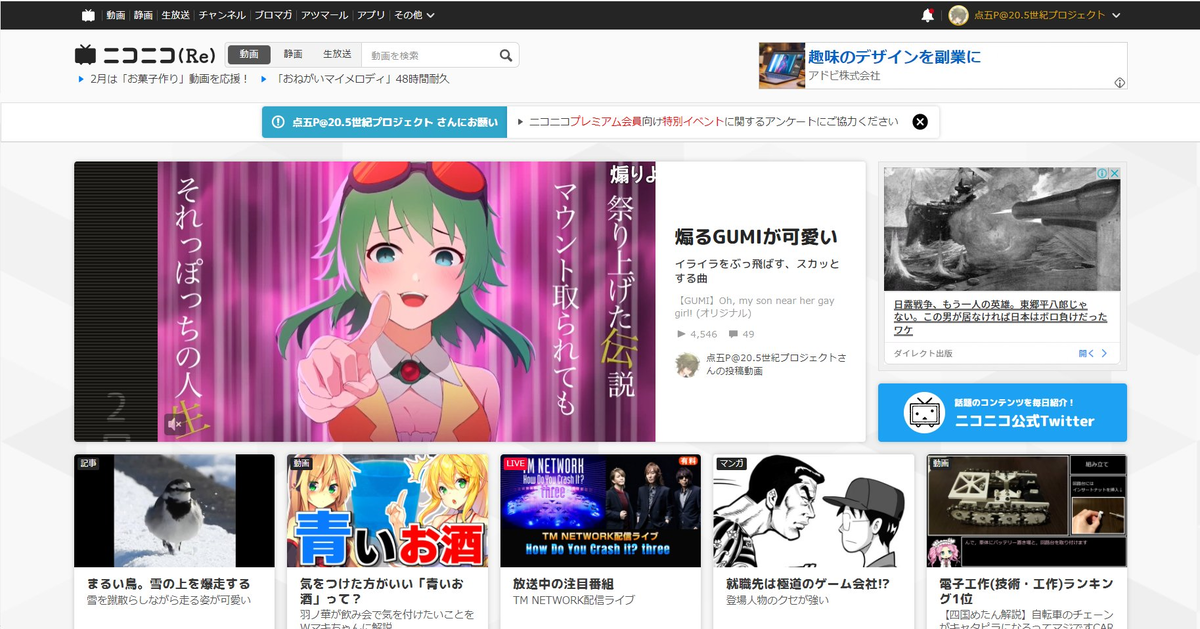The height and width of the screenshot is (629, 1200).
Task: Open 生放送 in the top black bar
Action: pos(176,15)
